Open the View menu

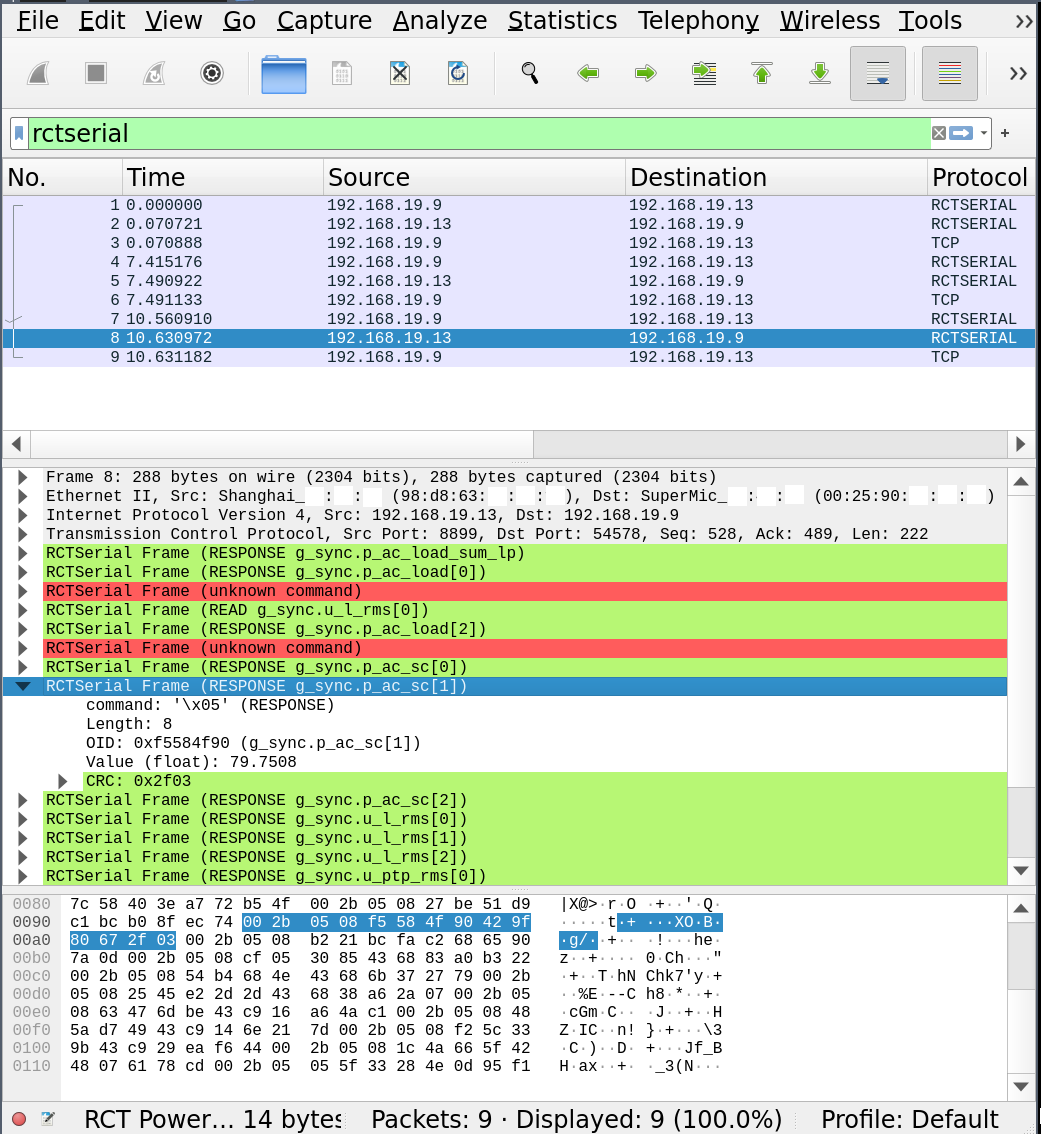click(x=174, y=21)
